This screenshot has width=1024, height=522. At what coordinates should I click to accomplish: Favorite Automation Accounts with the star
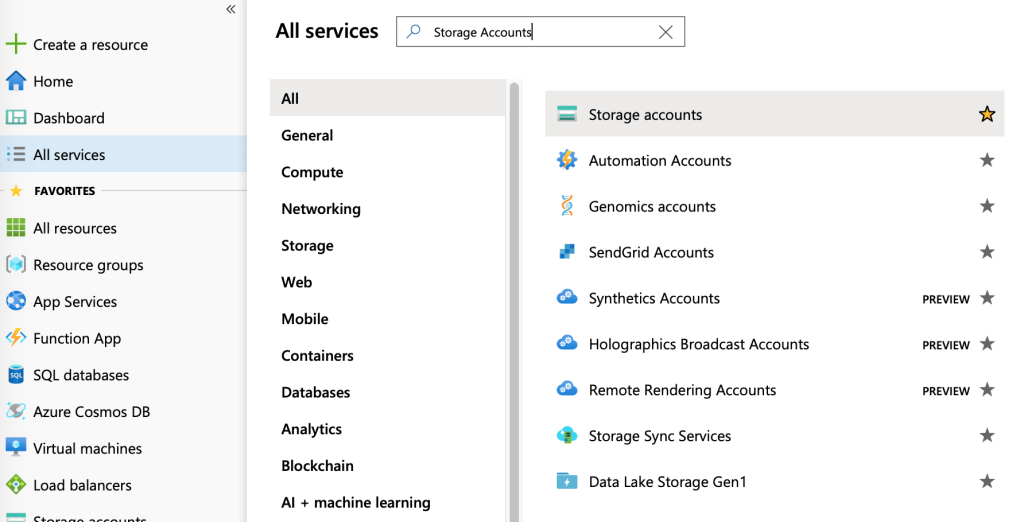(x=987, y=159)
